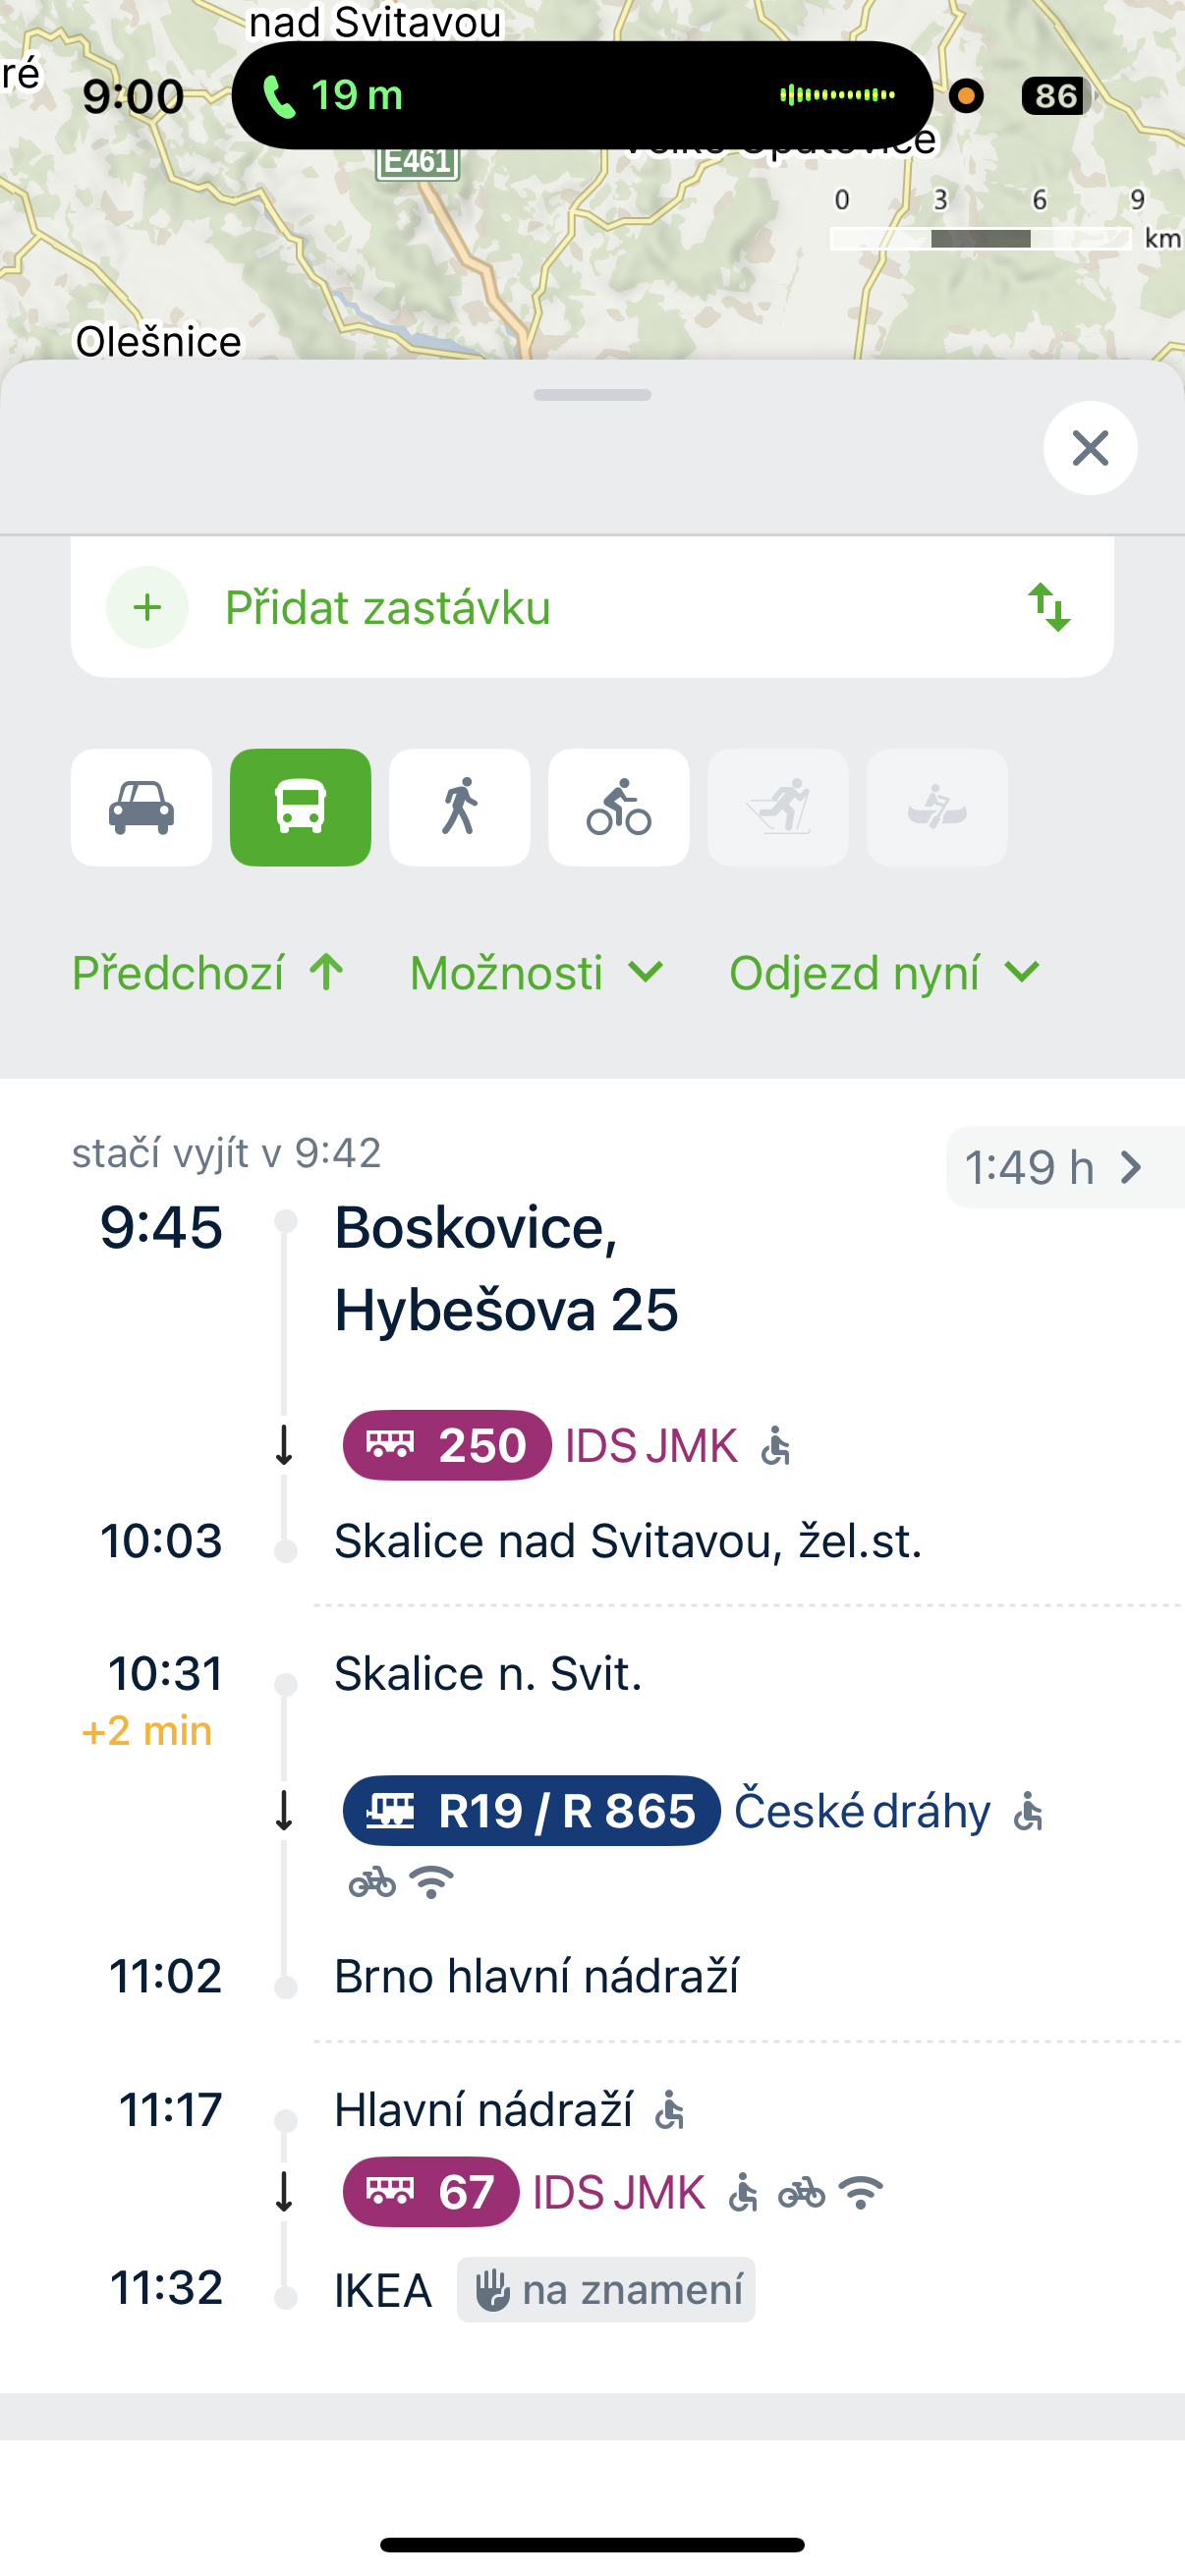
Task: Tap Přidat zastávku to add stop
Action: coord(388,607)
